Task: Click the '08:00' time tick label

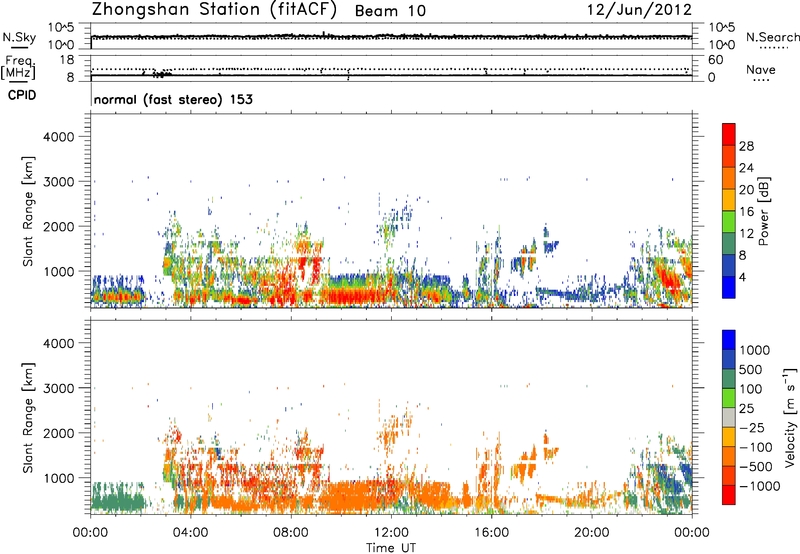Action: 291,533
